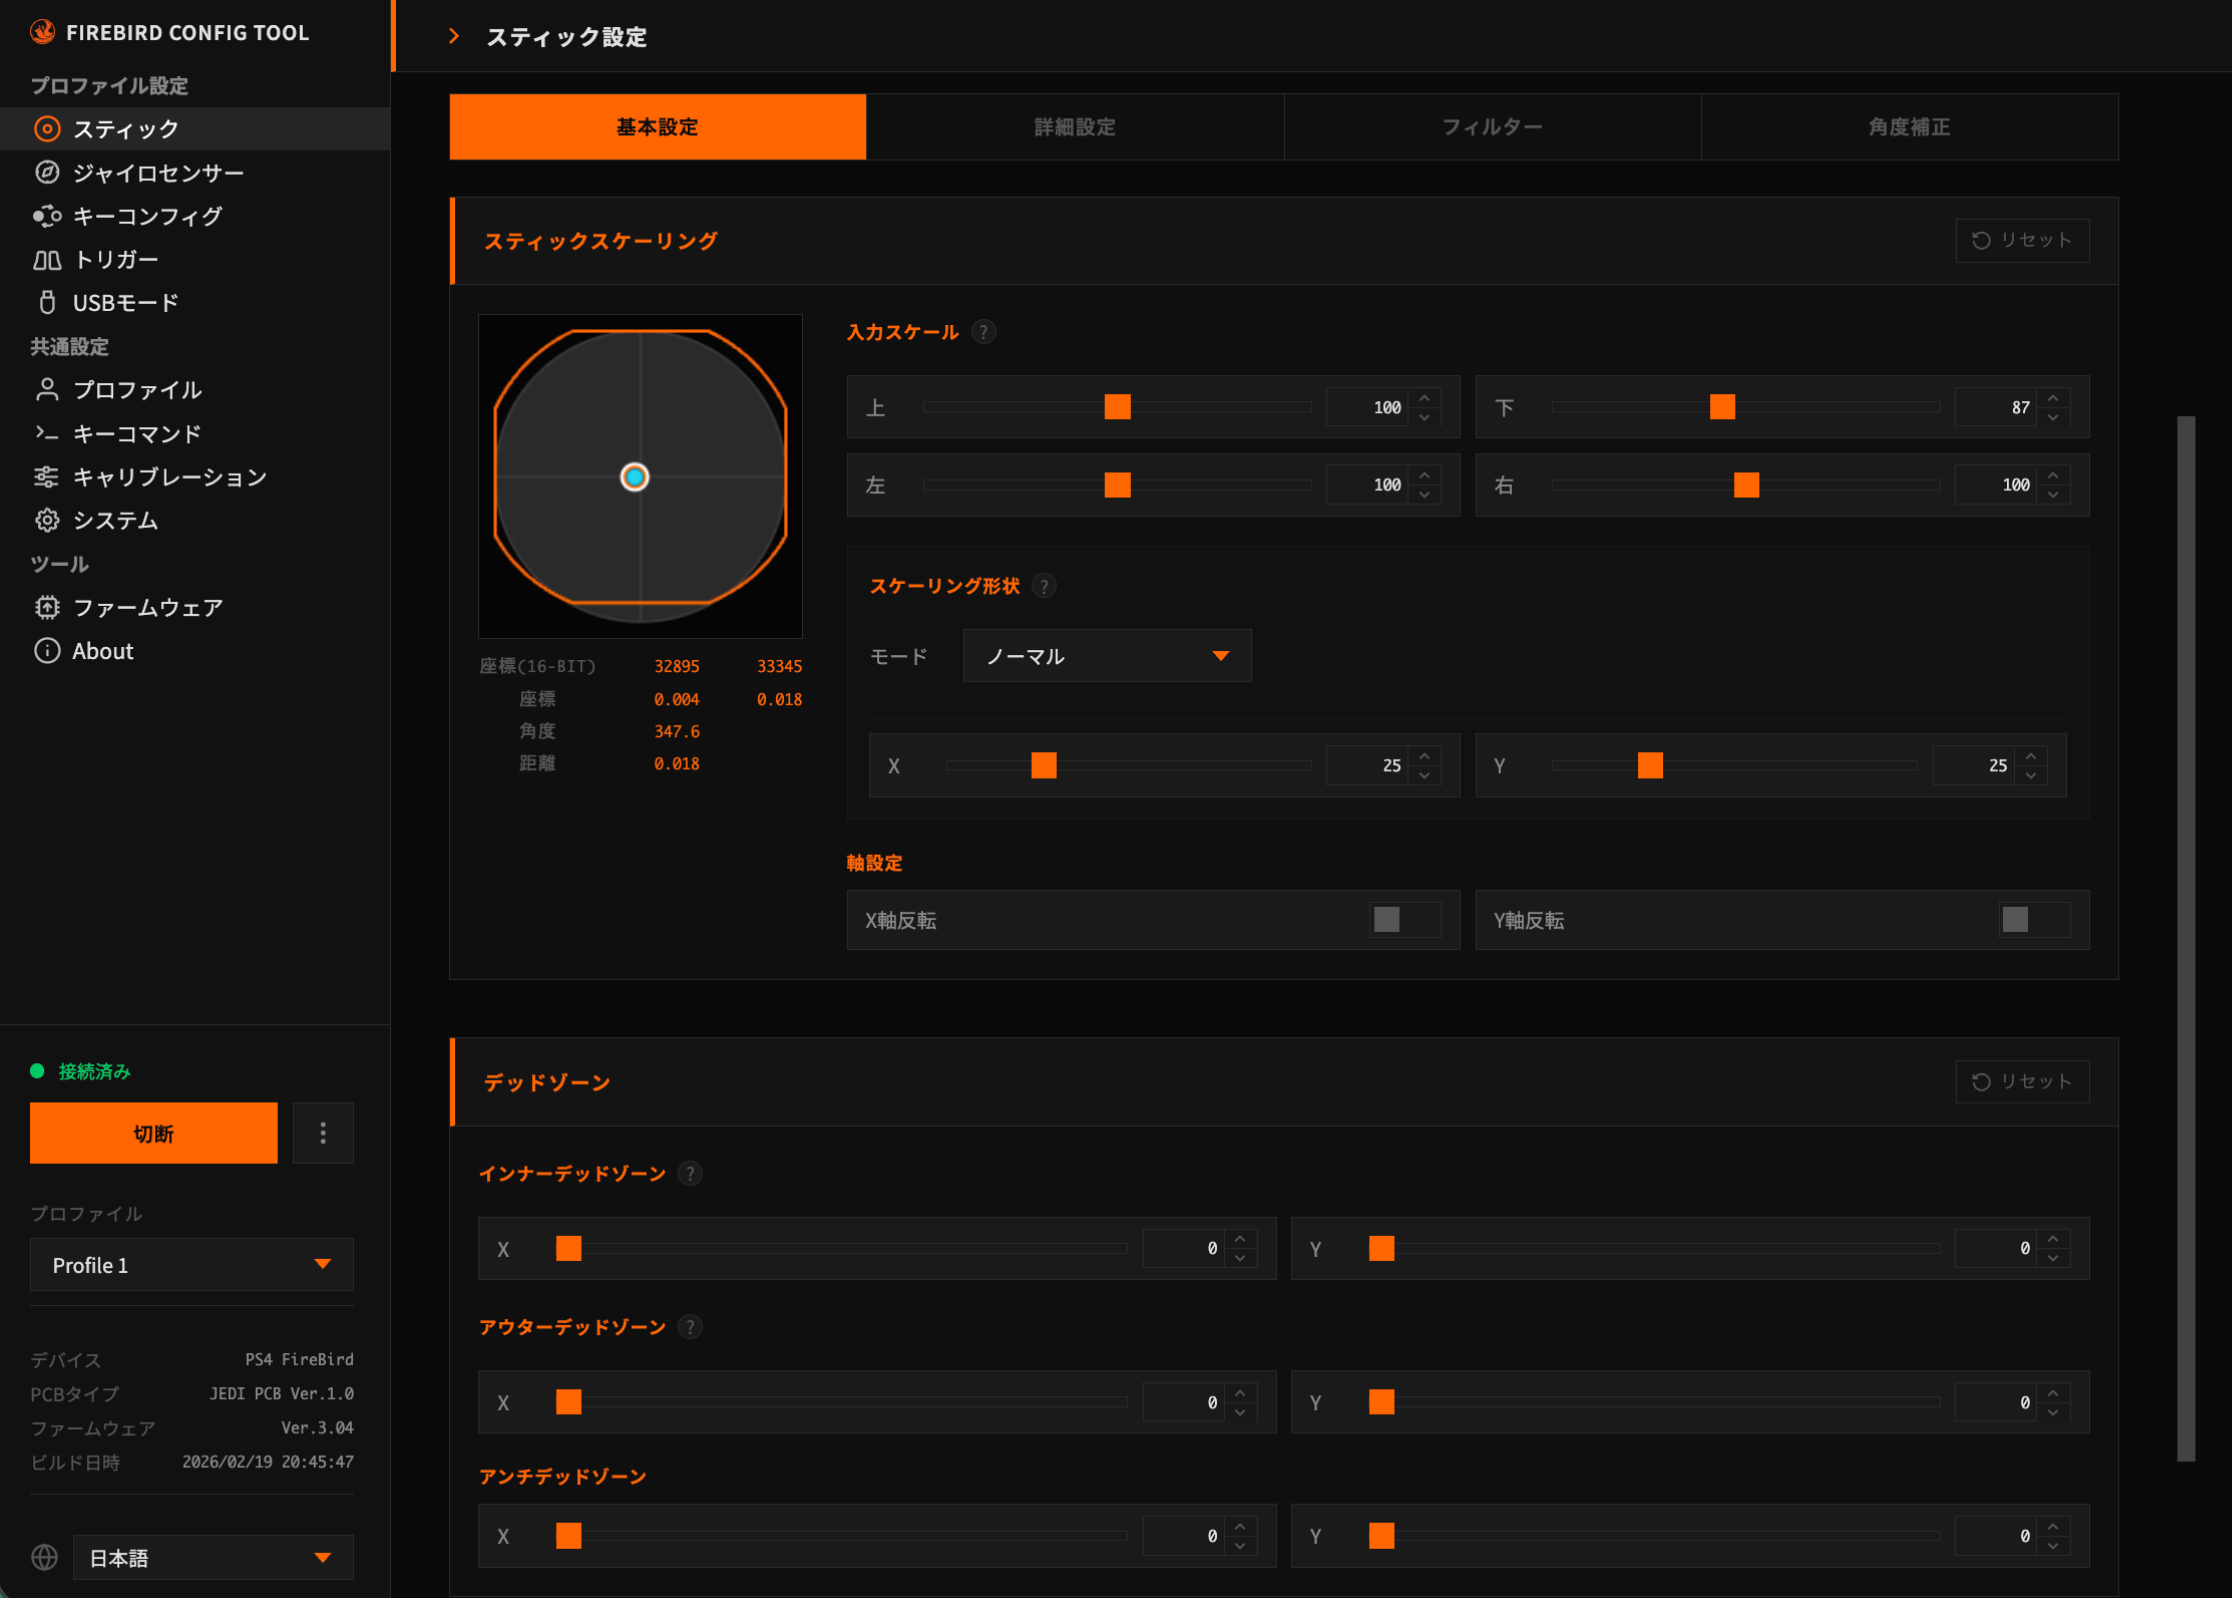
Task: Click help icon next to 入力スケール
Action: (x=984, y=332)
